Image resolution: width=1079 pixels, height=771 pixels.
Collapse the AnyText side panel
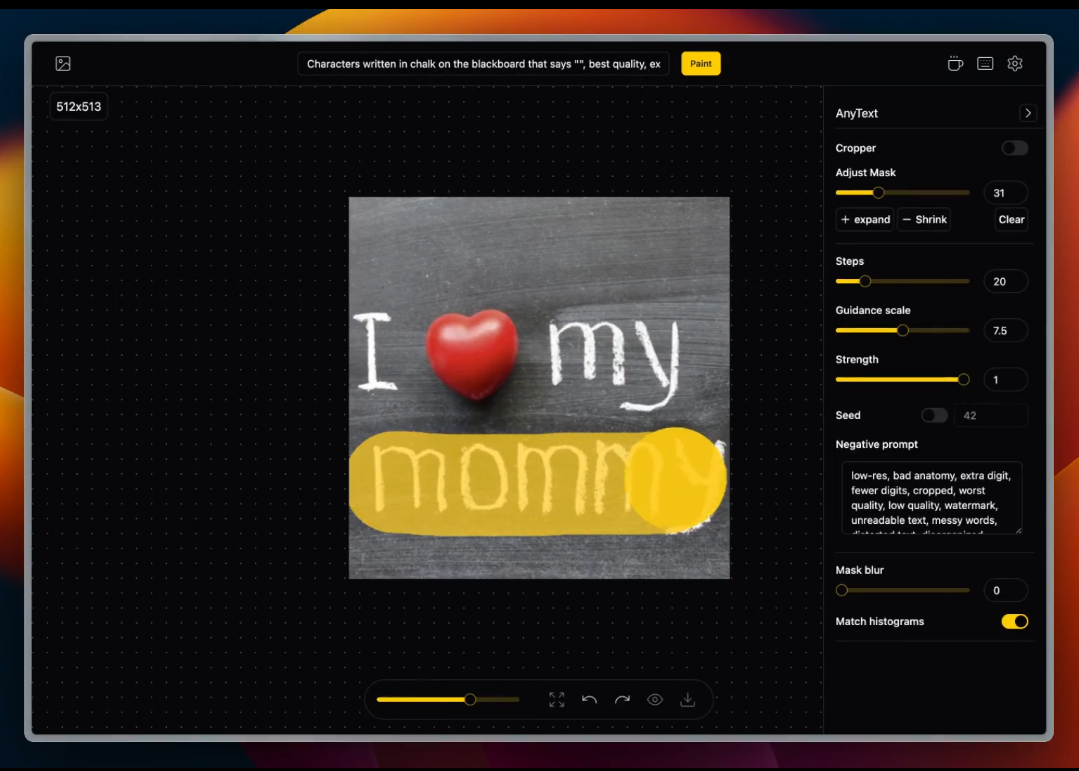(x=1028, y=114)
